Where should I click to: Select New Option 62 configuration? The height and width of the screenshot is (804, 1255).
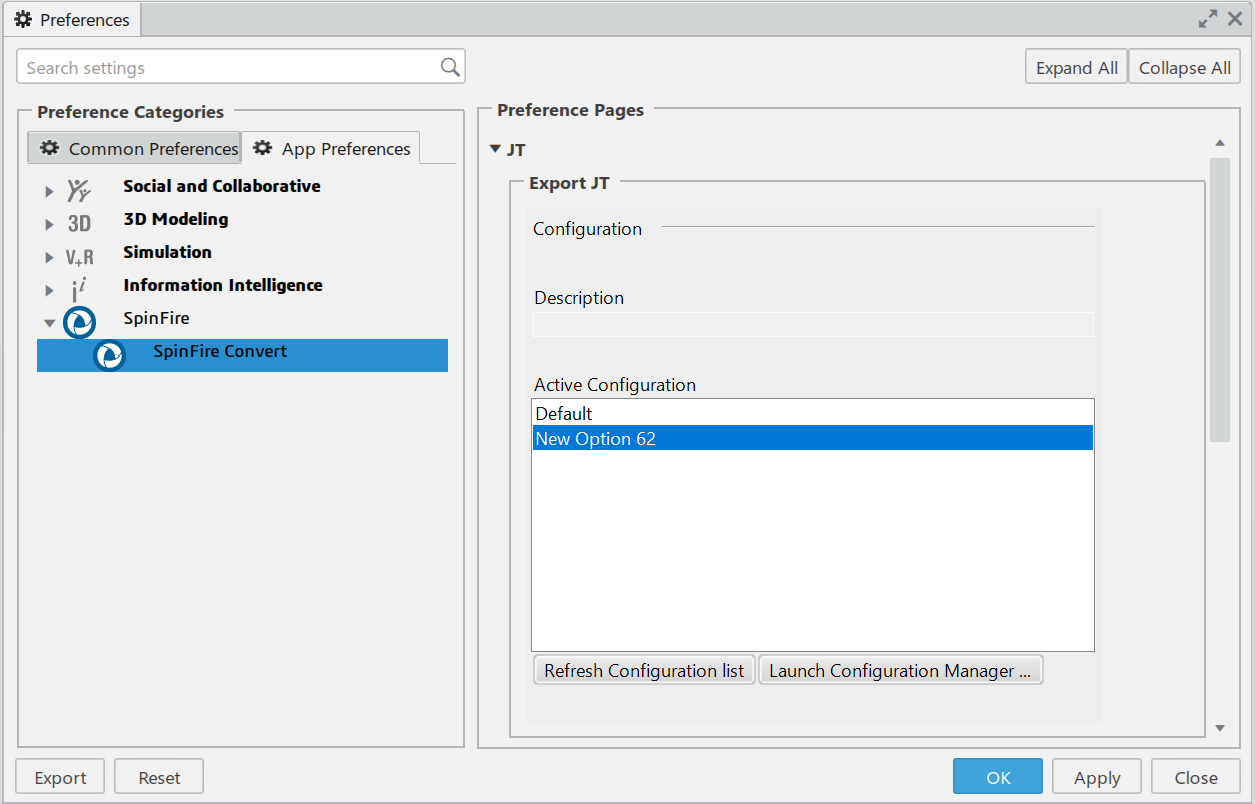[813, 438]
